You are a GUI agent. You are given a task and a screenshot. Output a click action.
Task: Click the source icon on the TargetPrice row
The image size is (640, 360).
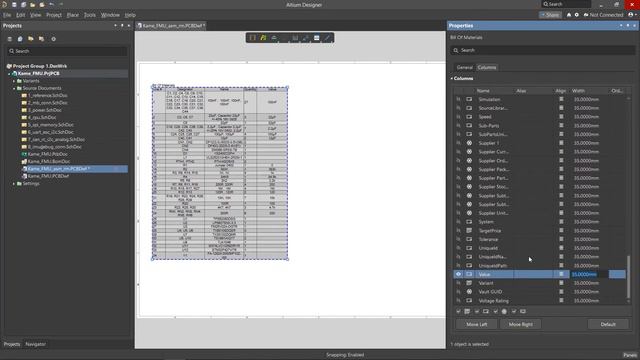click(469, 231)
